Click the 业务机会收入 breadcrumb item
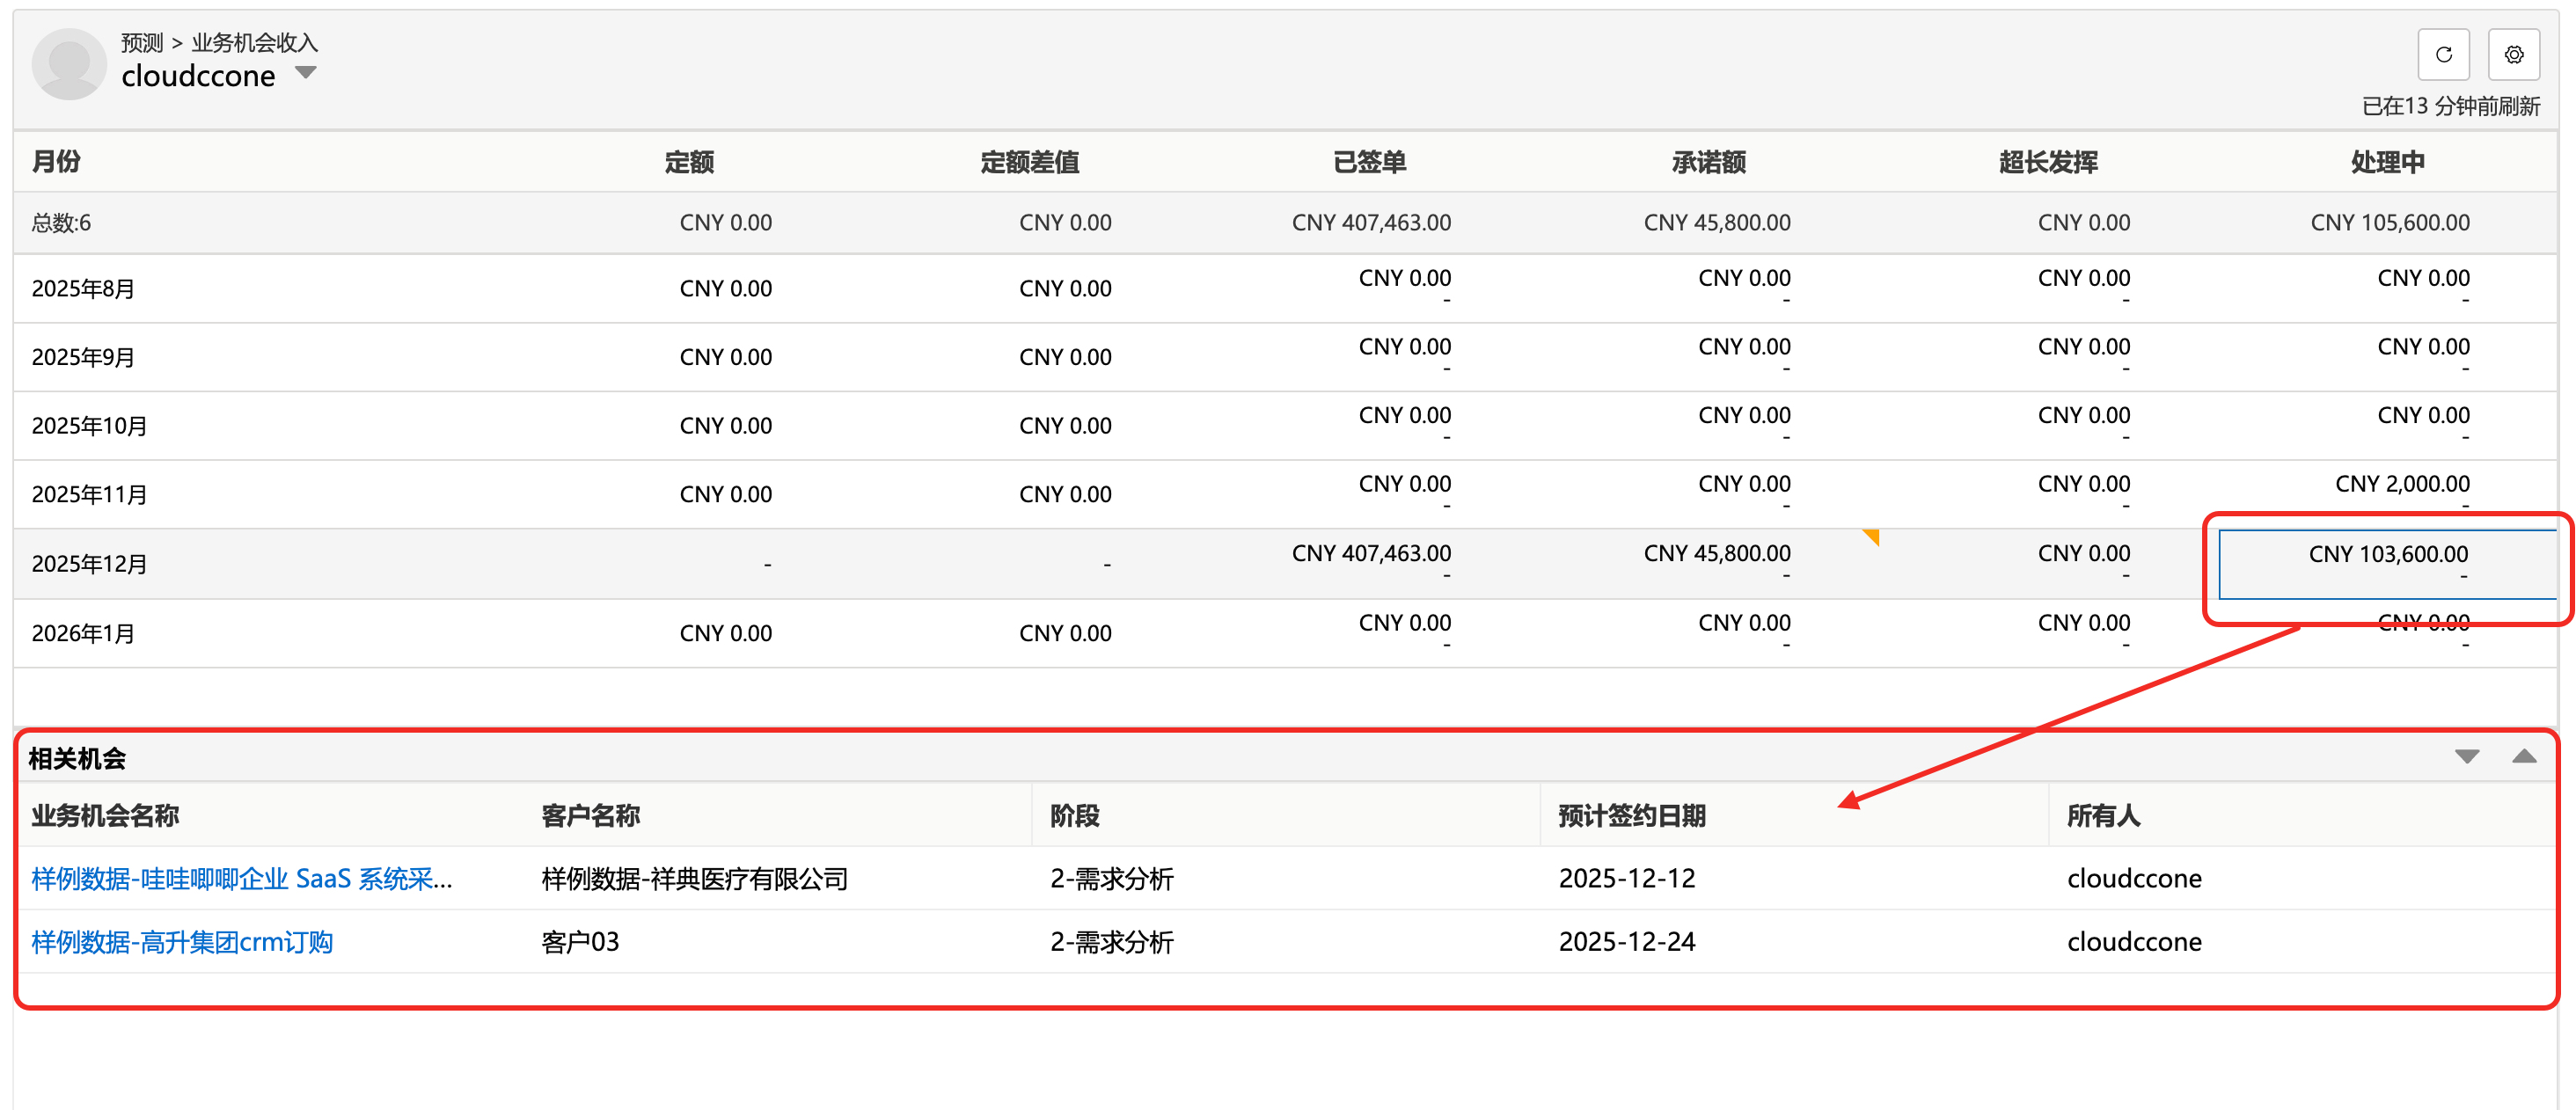This screenshot has height=1110, width=2576. coord(254,42)
